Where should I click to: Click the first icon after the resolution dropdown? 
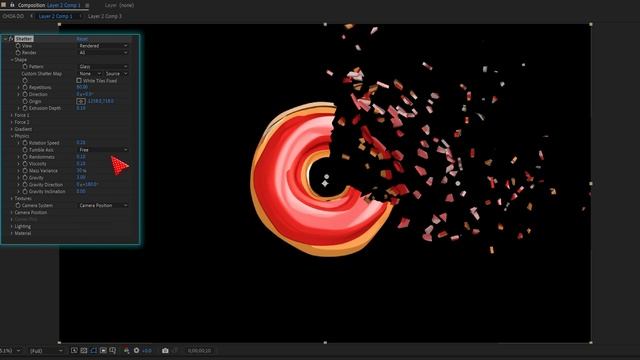(74, 350)
